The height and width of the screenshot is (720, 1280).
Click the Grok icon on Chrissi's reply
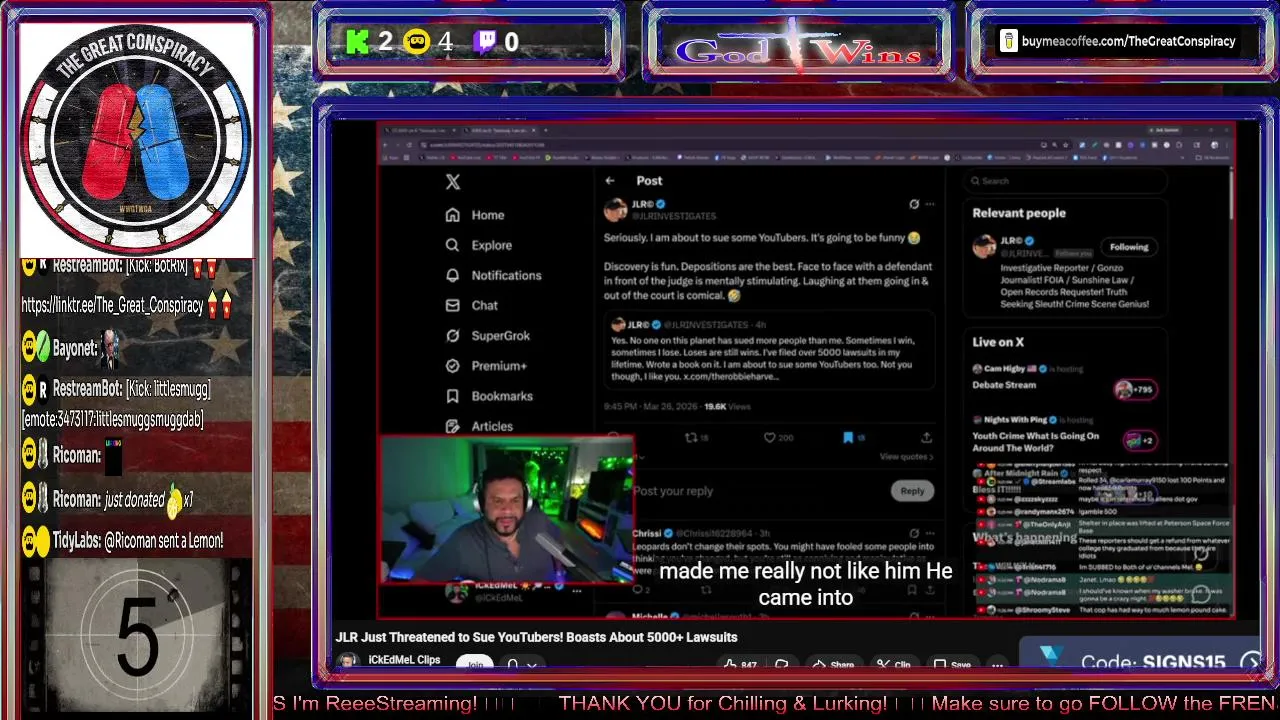click(914, 534)
